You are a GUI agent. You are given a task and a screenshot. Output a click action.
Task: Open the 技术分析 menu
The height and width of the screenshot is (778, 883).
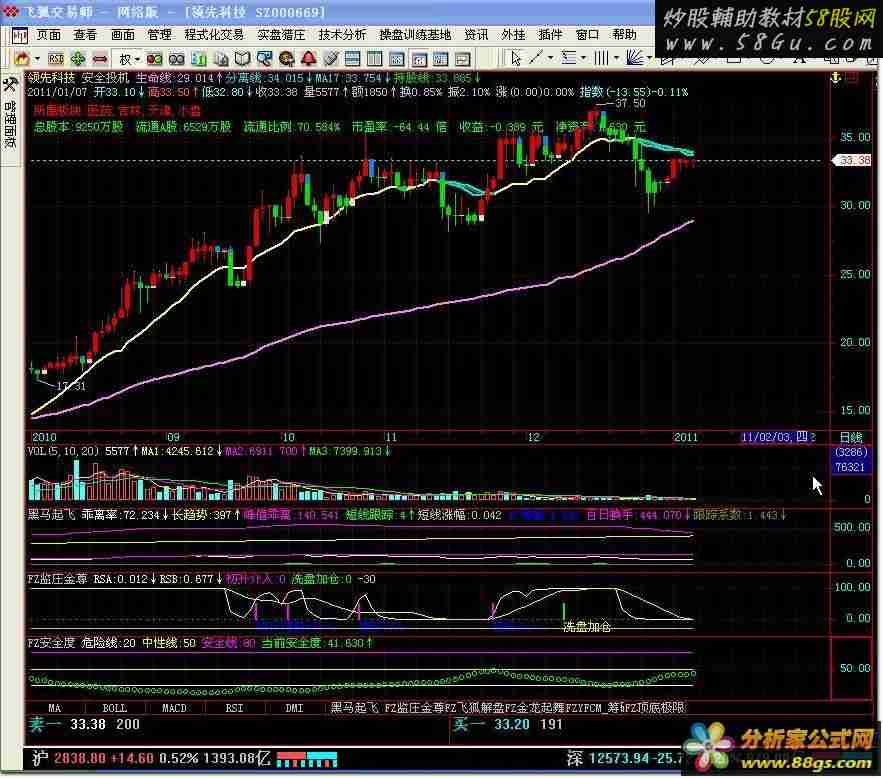342,35
